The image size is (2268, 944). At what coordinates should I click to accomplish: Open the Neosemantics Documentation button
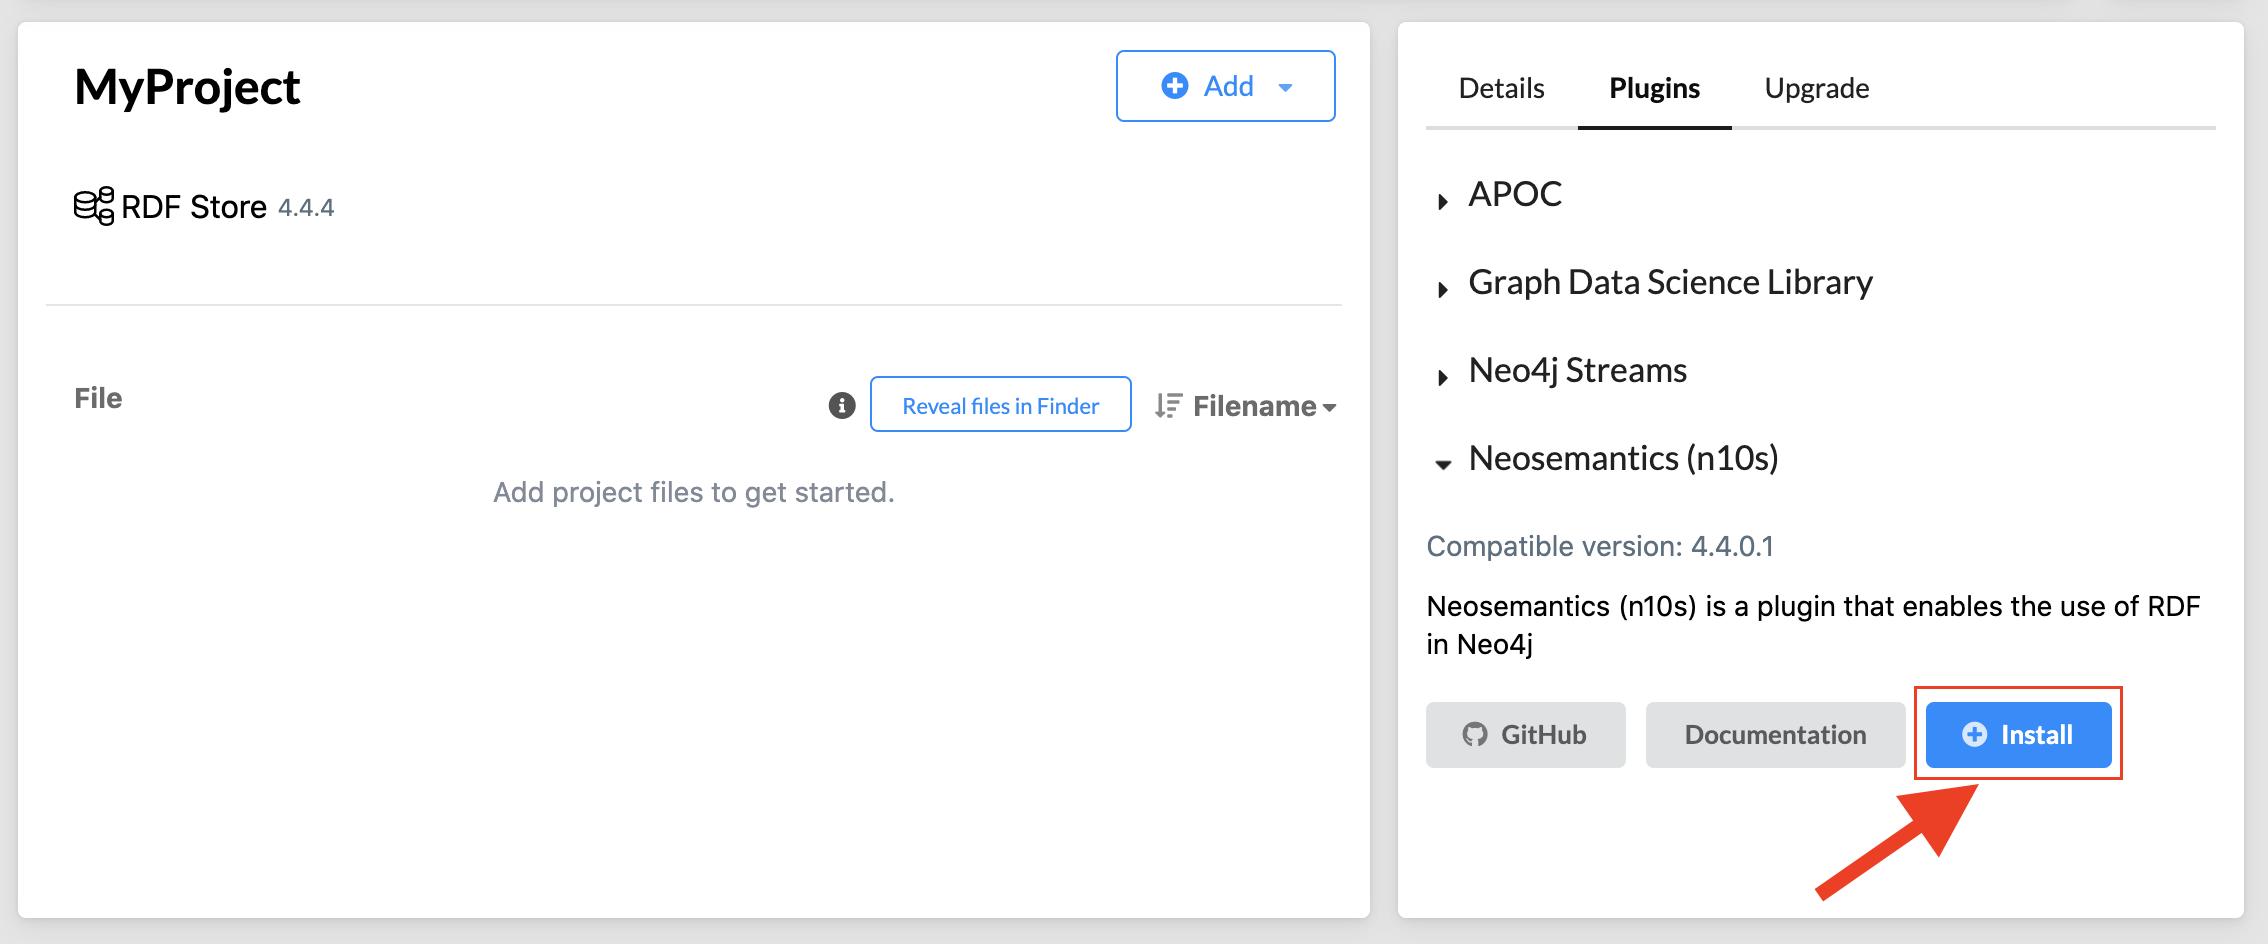1775,735
